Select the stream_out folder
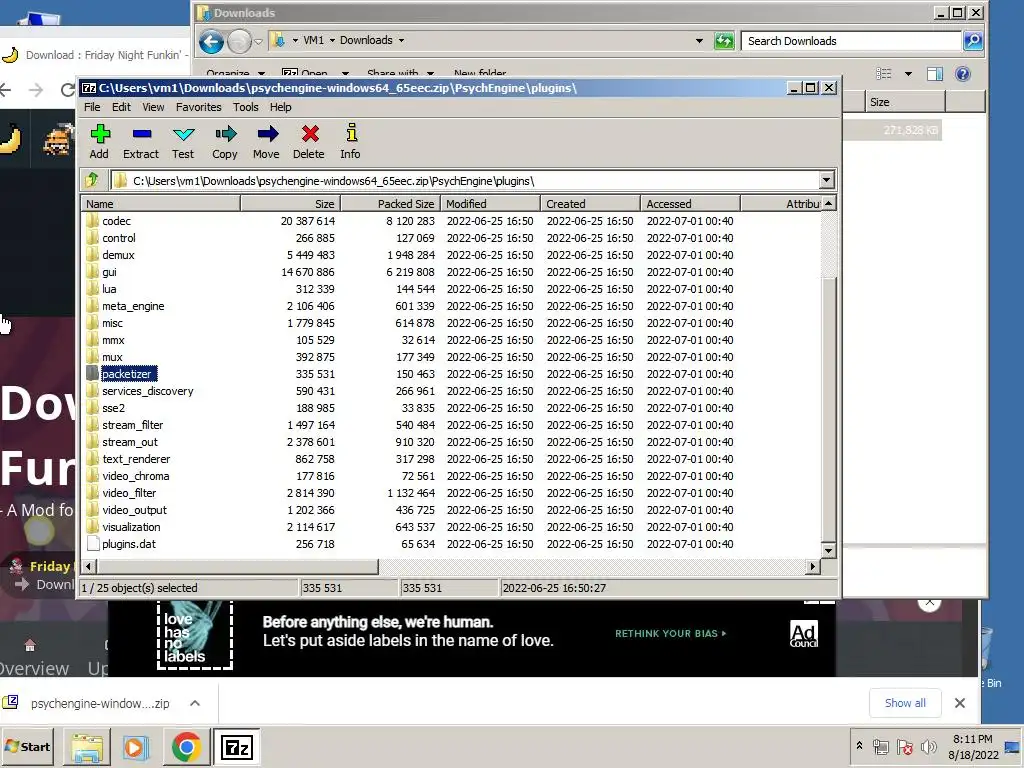Screen dimensions: 1024x768 click(130, 441)
